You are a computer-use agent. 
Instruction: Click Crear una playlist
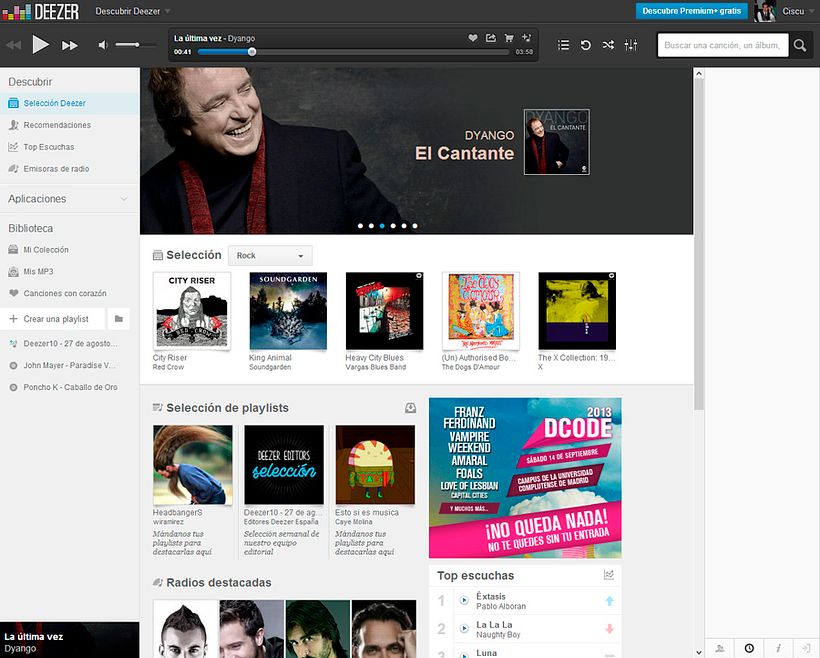click(x=51, y=319)
